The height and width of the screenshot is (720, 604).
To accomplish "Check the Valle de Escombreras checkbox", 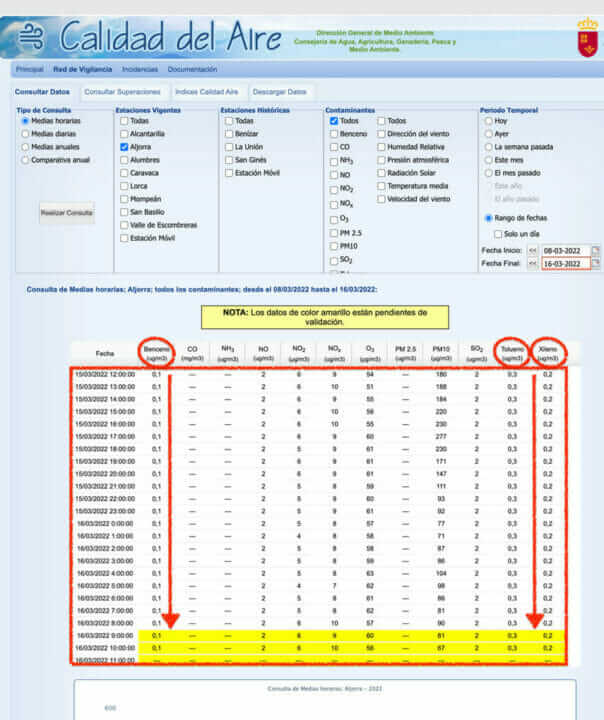I will [124, 225].
